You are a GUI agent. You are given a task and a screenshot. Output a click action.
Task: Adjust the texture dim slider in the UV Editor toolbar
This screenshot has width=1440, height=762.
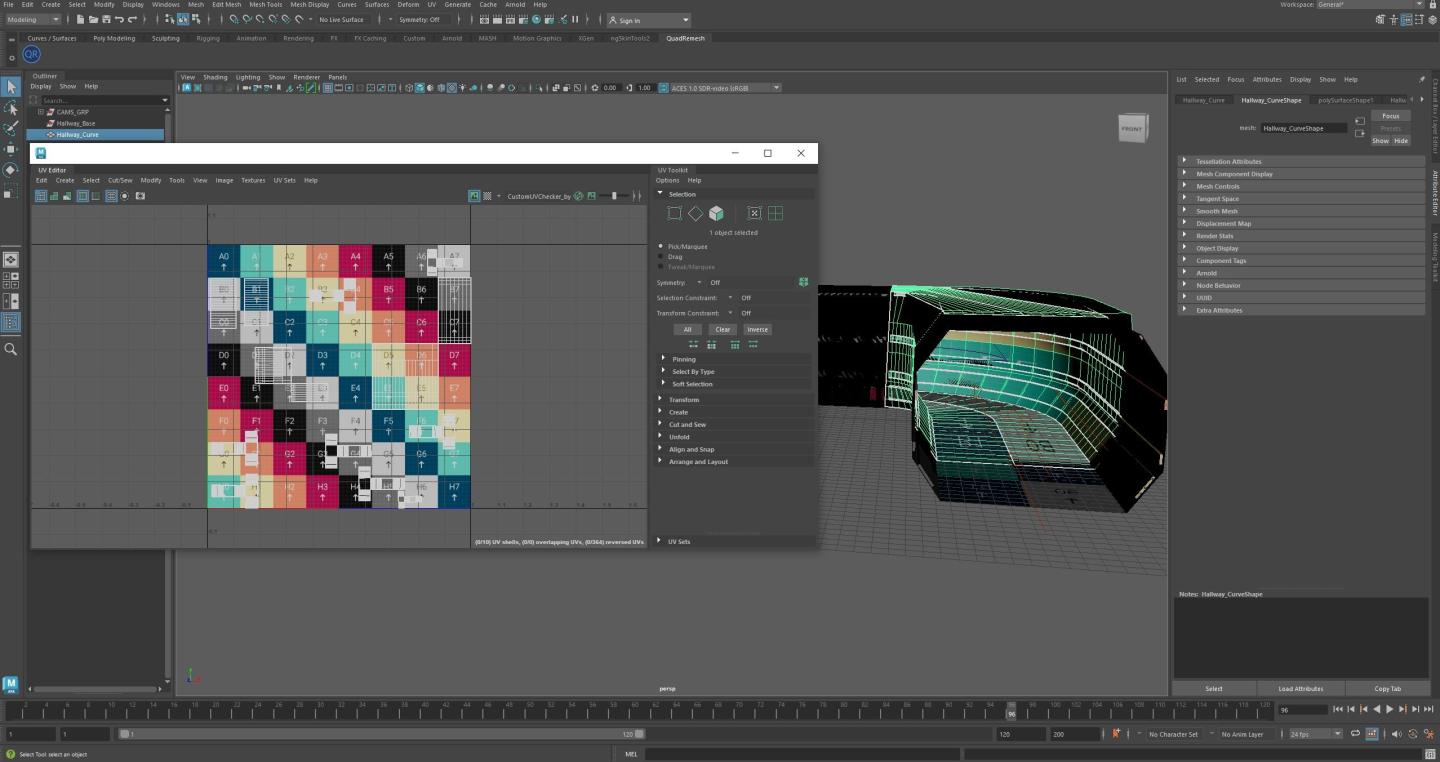click(614, 196)
